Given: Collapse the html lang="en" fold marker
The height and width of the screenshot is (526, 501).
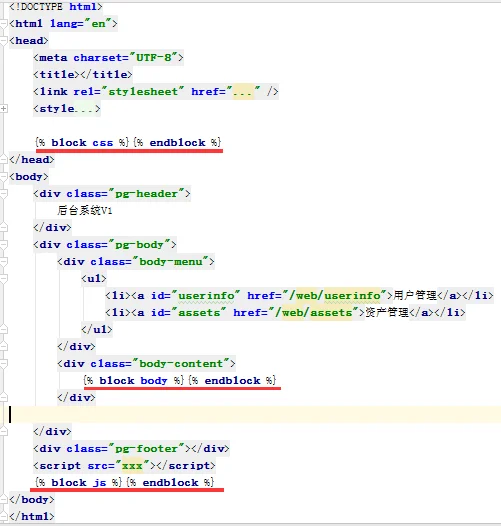Looking at the screenshot, I should click(x=4, y=23).
